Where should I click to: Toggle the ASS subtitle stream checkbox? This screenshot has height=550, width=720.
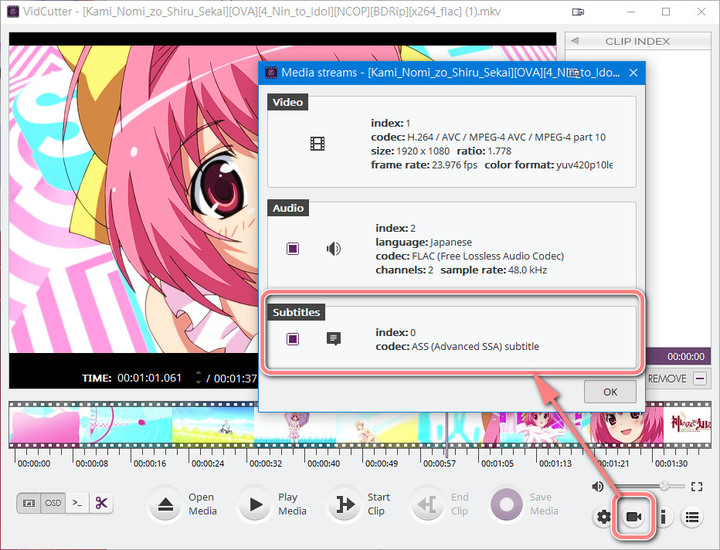coord(292,339)
